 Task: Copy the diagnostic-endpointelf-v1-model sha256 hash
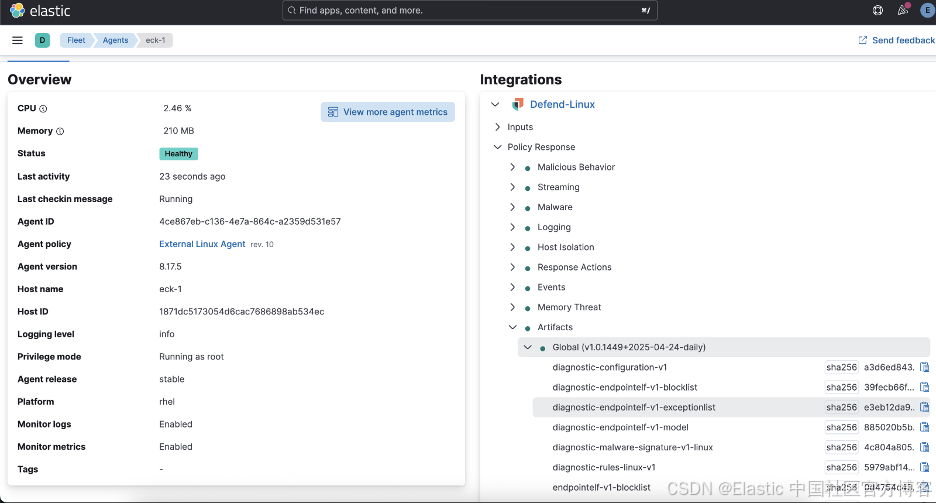point(925,427)
